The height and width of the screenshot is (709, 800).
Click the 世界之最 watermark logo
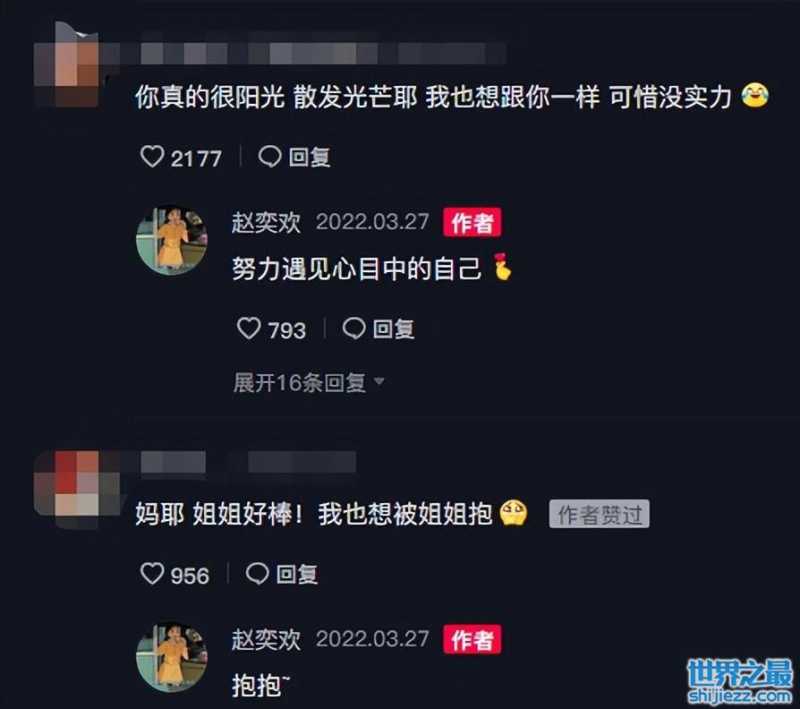coord(739,680)
